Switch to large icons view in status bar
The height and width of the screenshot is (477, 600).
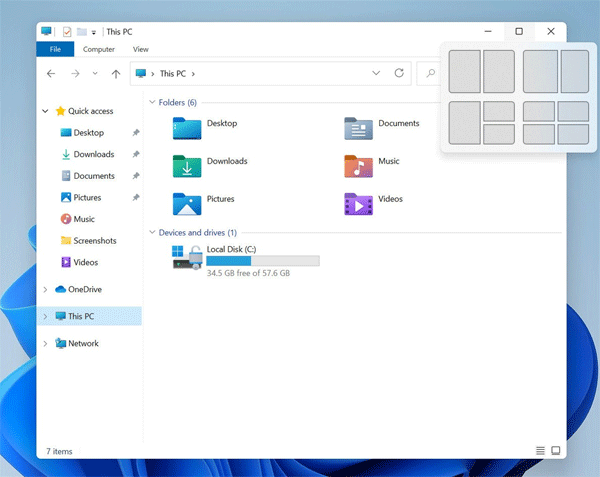pos(556,451)
